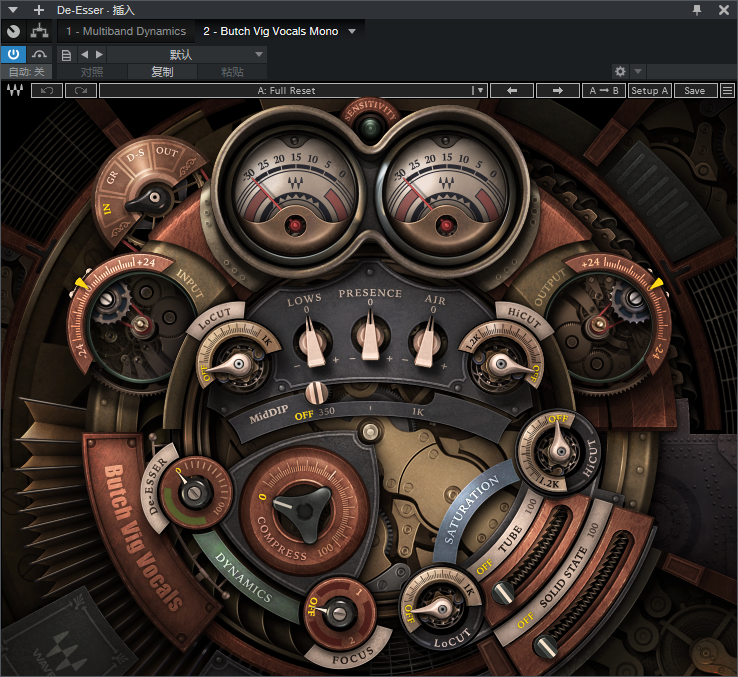Screen dimensions: 738x677
Task: Open the Waves hamburger menu icon
Action: pos(728,90)
